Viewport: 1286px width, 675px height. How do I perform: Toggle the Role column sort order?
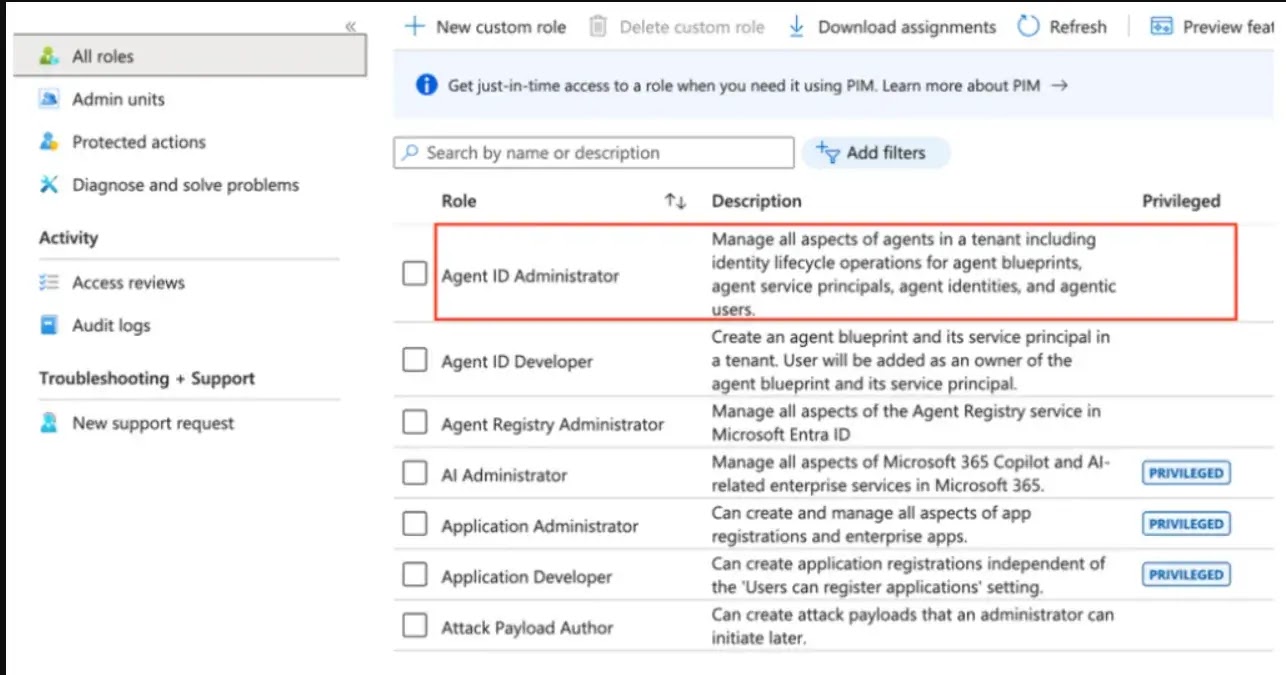click(x=676, y=201)
